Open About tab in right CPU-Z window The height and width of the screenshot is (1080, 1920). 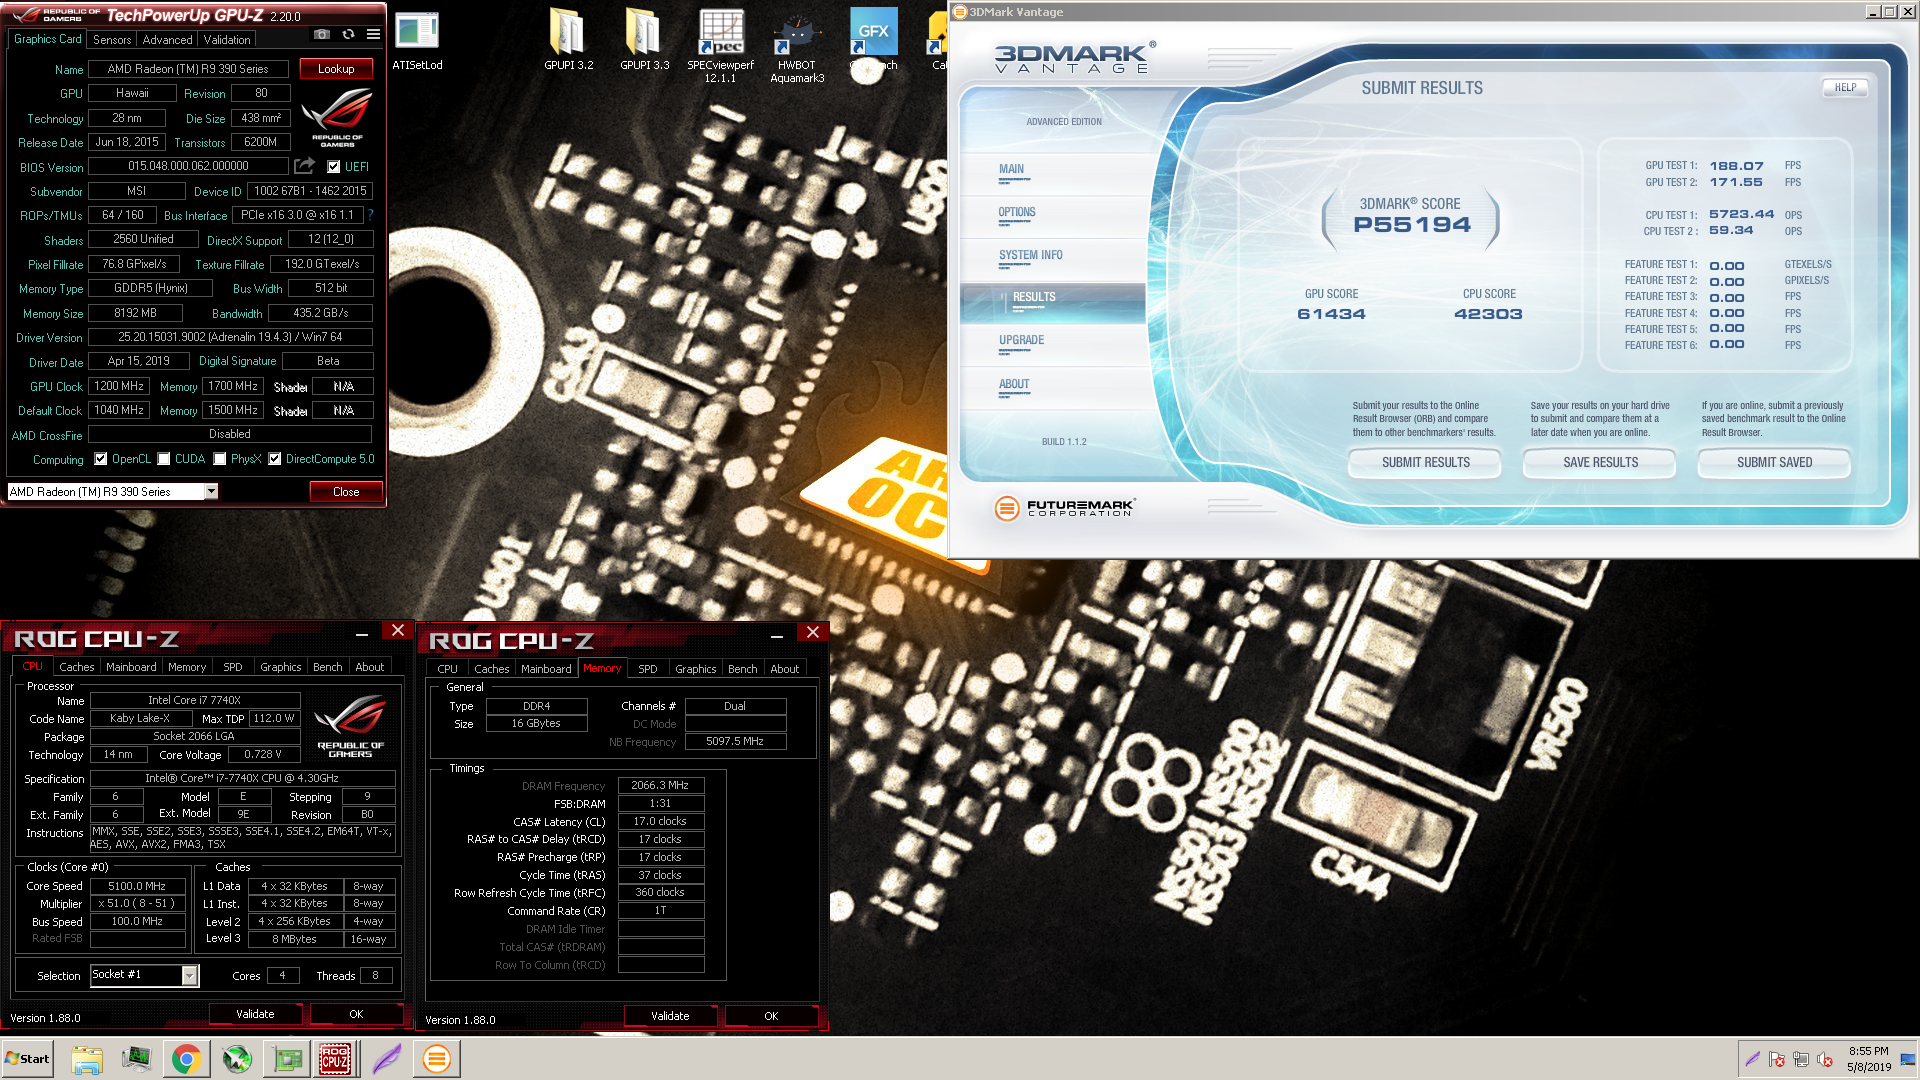point(784,669)
